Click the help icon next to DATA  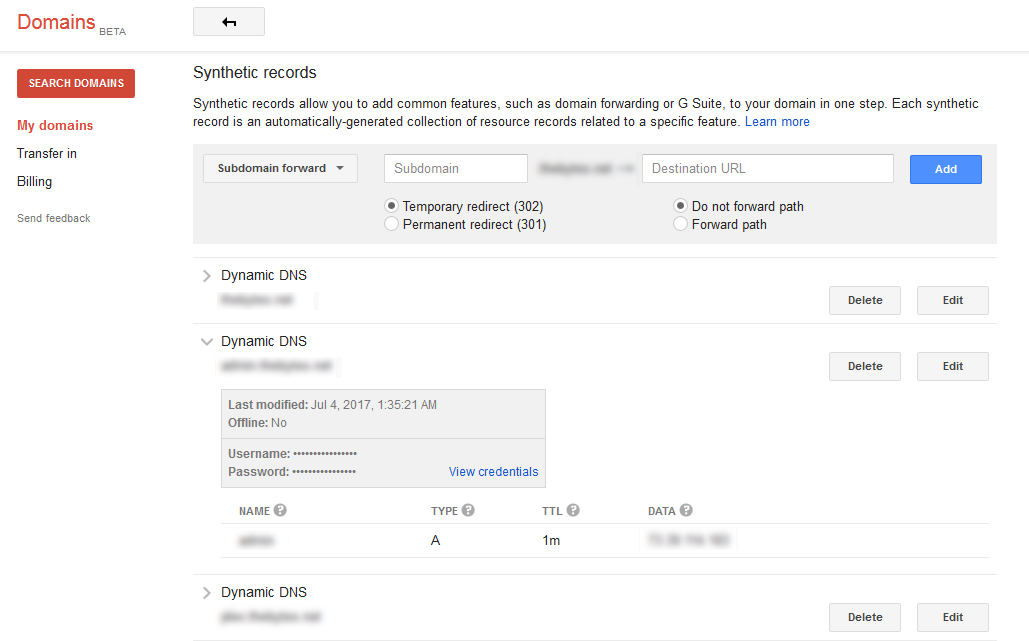tap(686, 510)
